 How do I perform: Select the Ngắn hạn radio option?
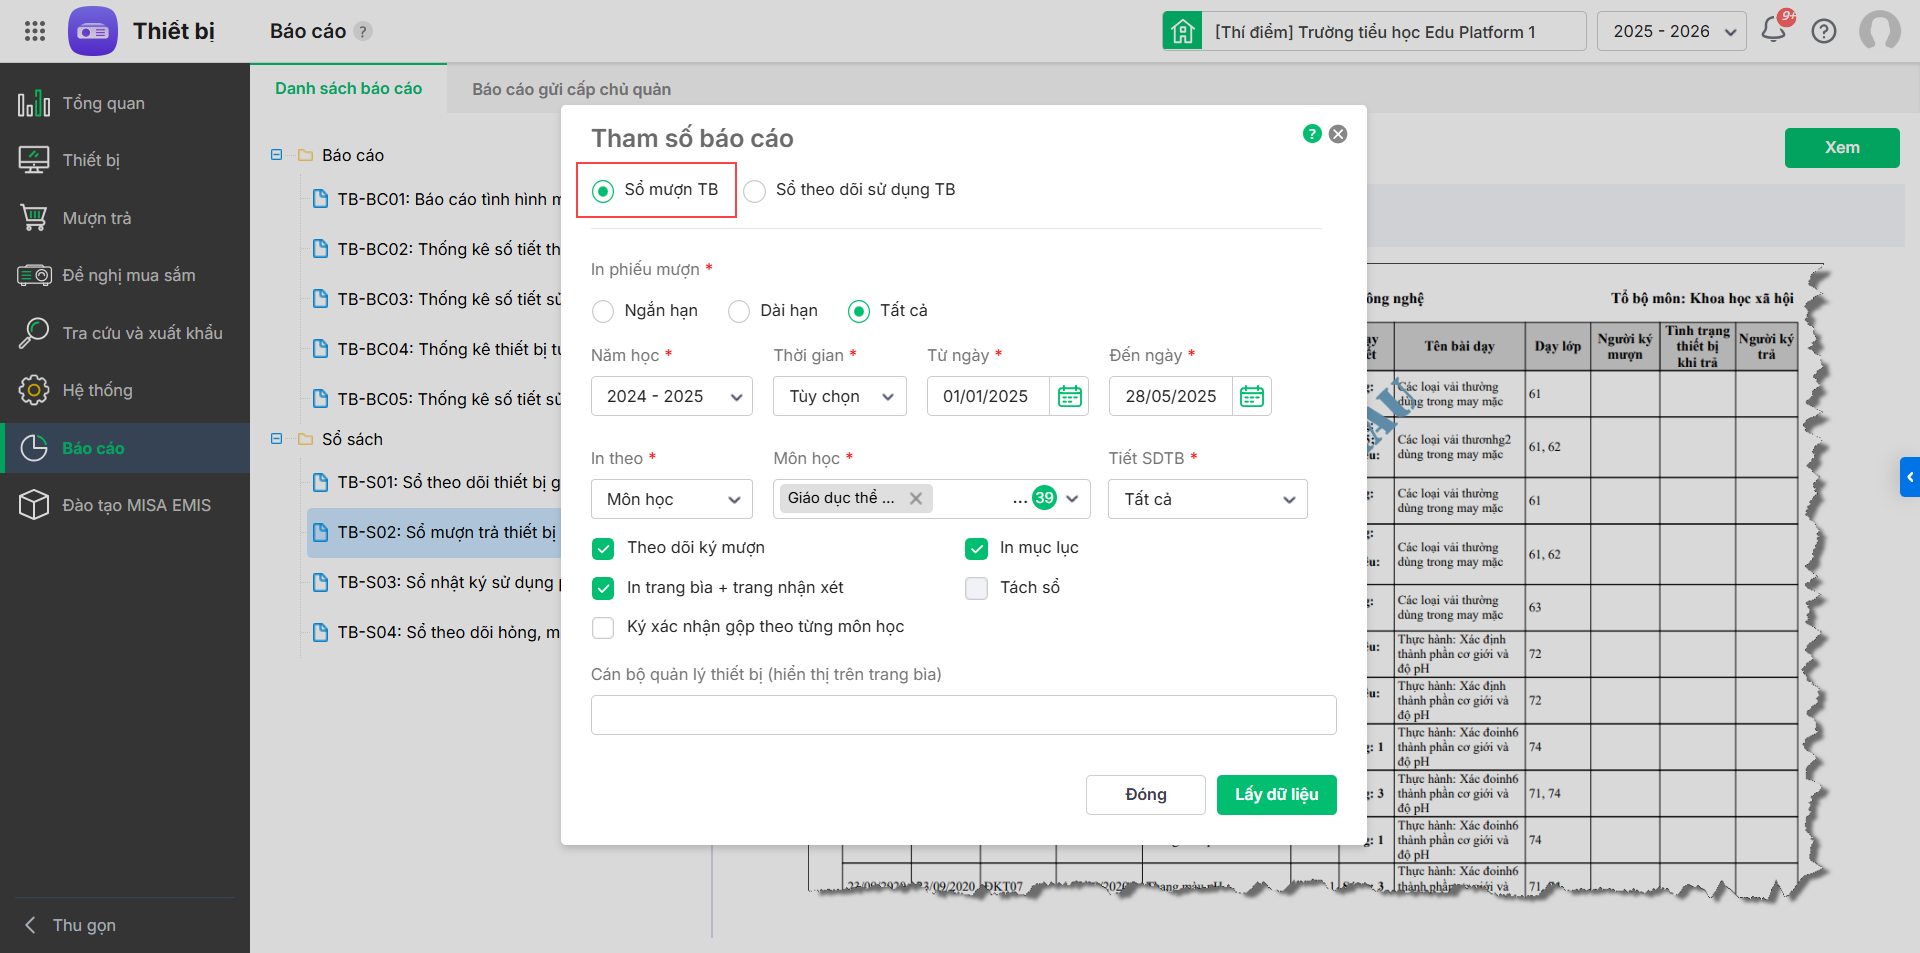603,311
